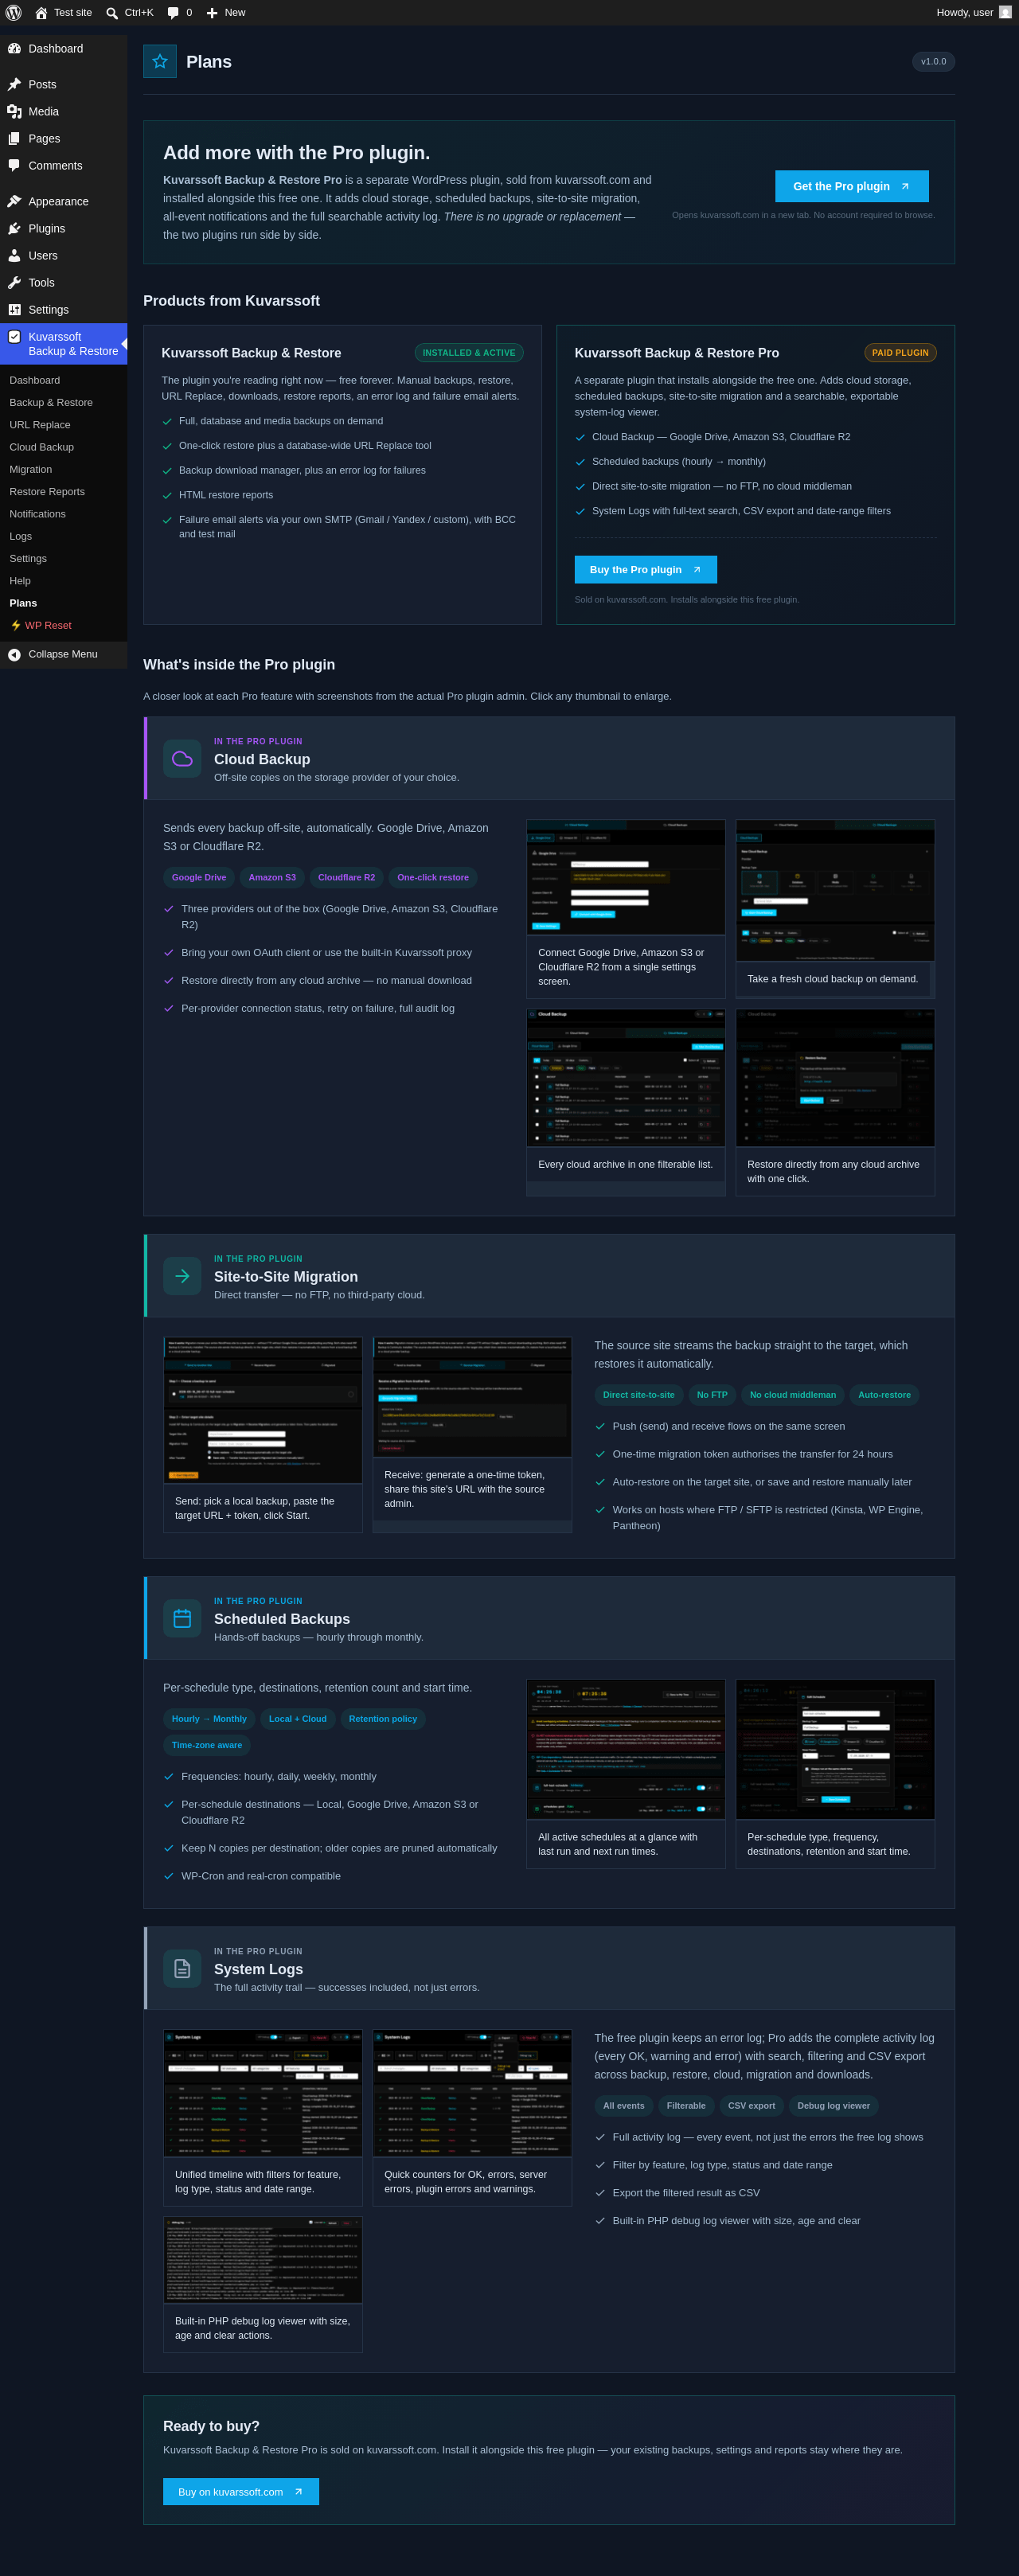Screen dimensions: 1019x2576
Task: Click the Get the Pro plugin button
Action: 851,186
